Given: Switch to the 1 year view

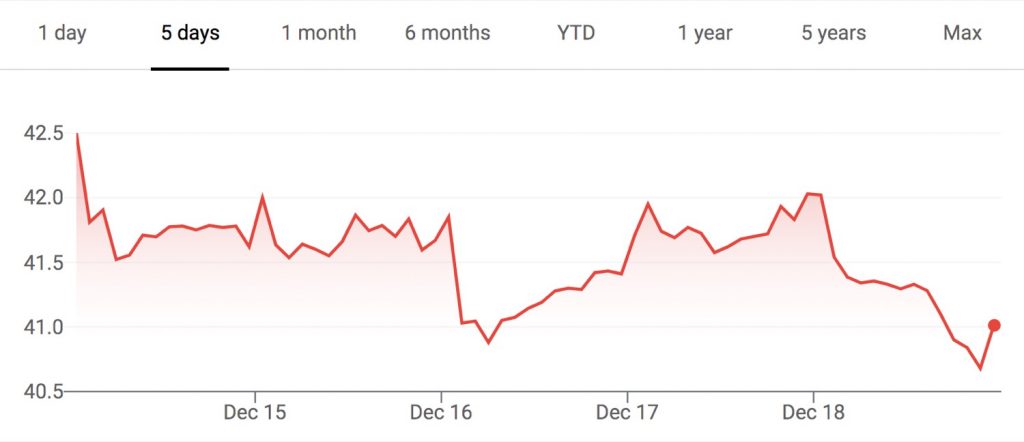Looking at the screenshot, I should (x=705, y=33).
